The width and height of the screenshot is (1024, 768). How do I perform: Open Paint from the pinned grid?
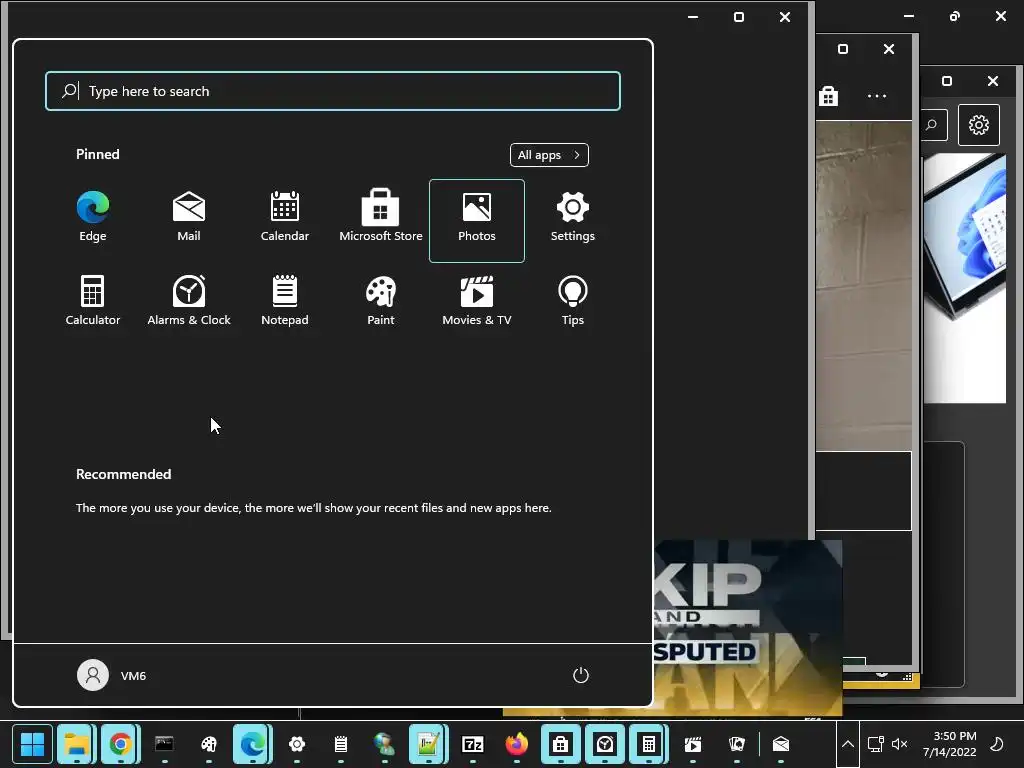coord(381,300)
